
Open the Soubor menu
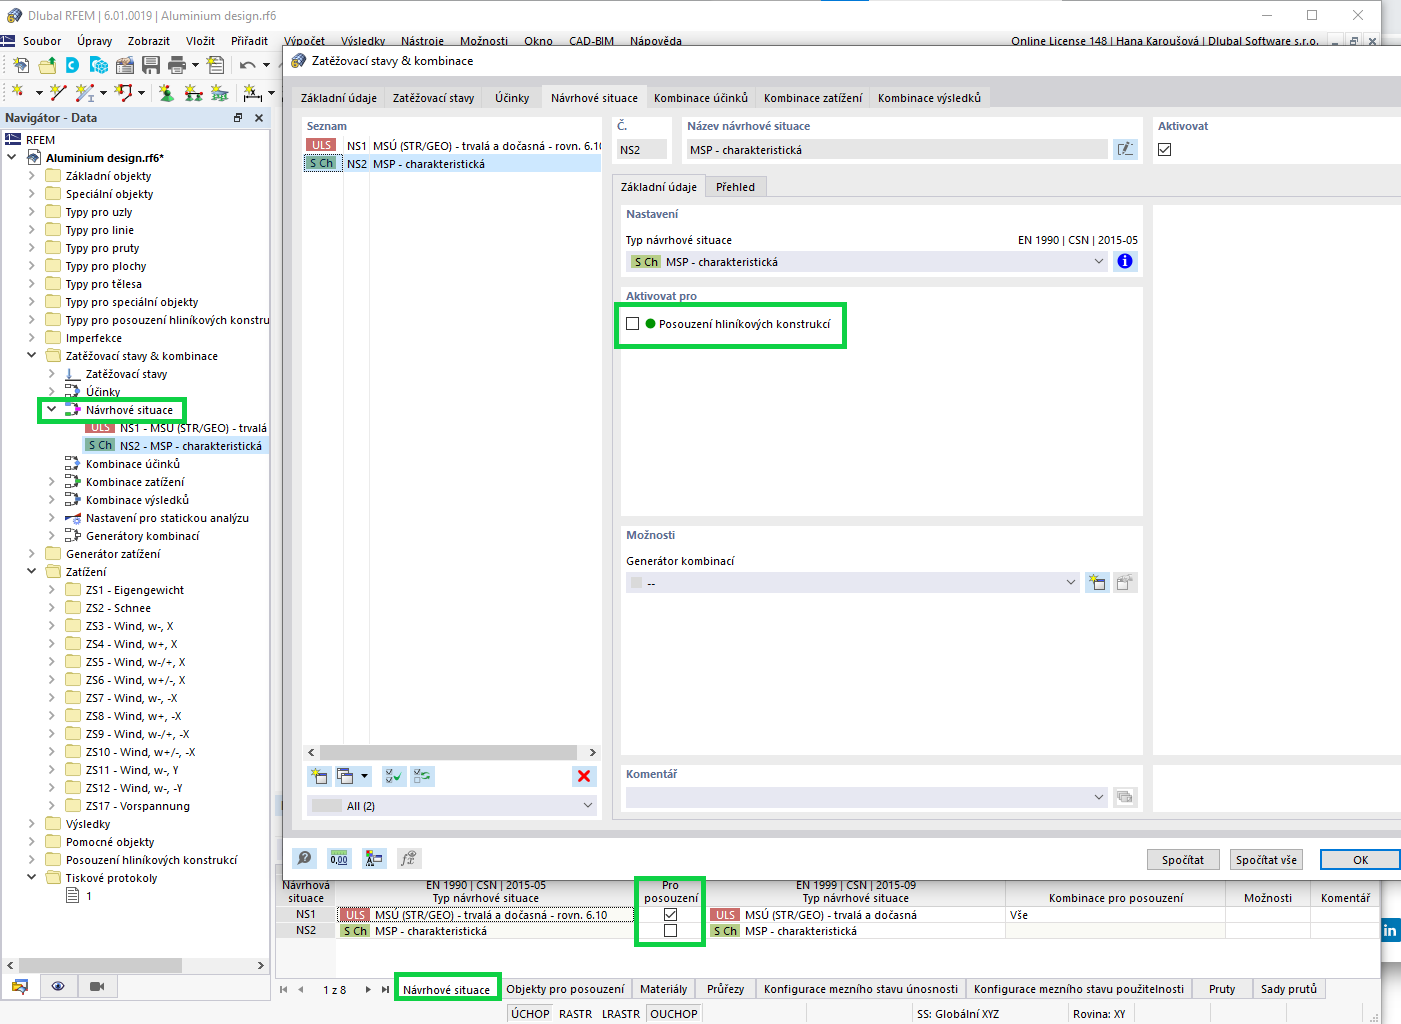tap(42, 41)
